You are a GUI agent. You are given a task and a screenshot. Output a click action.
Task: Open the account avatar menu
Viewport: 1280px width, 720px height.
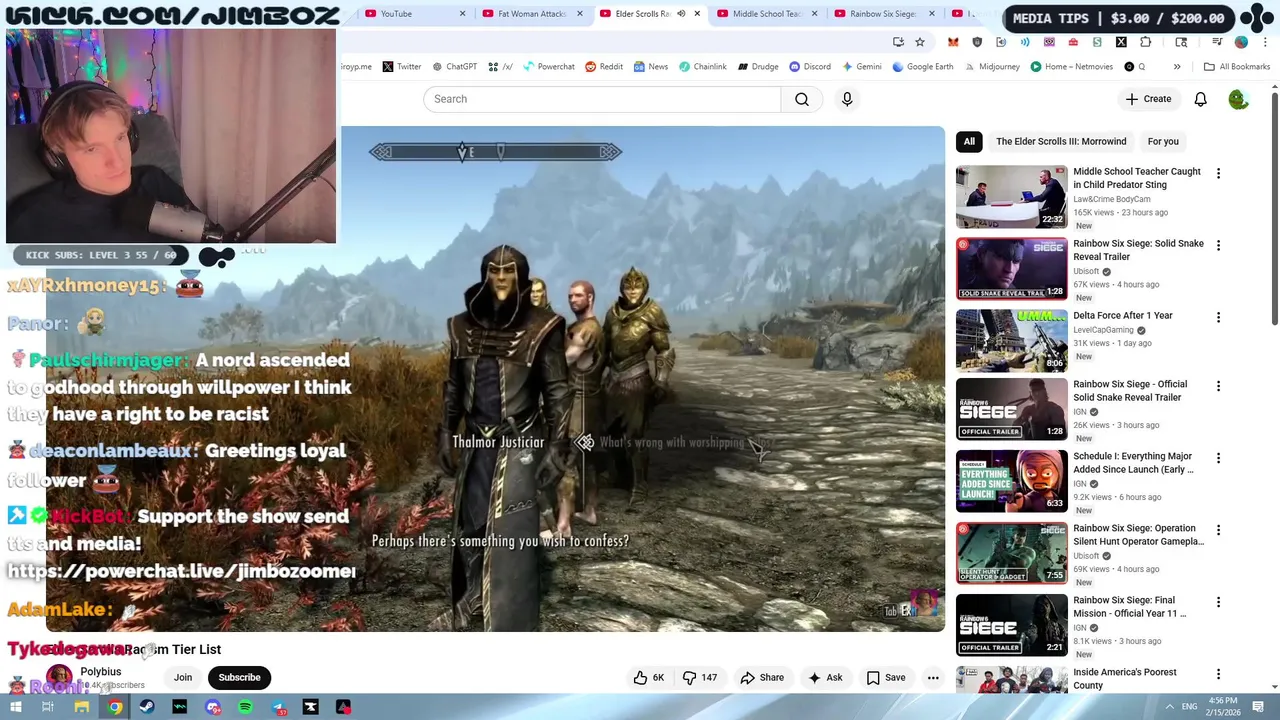1238,99
